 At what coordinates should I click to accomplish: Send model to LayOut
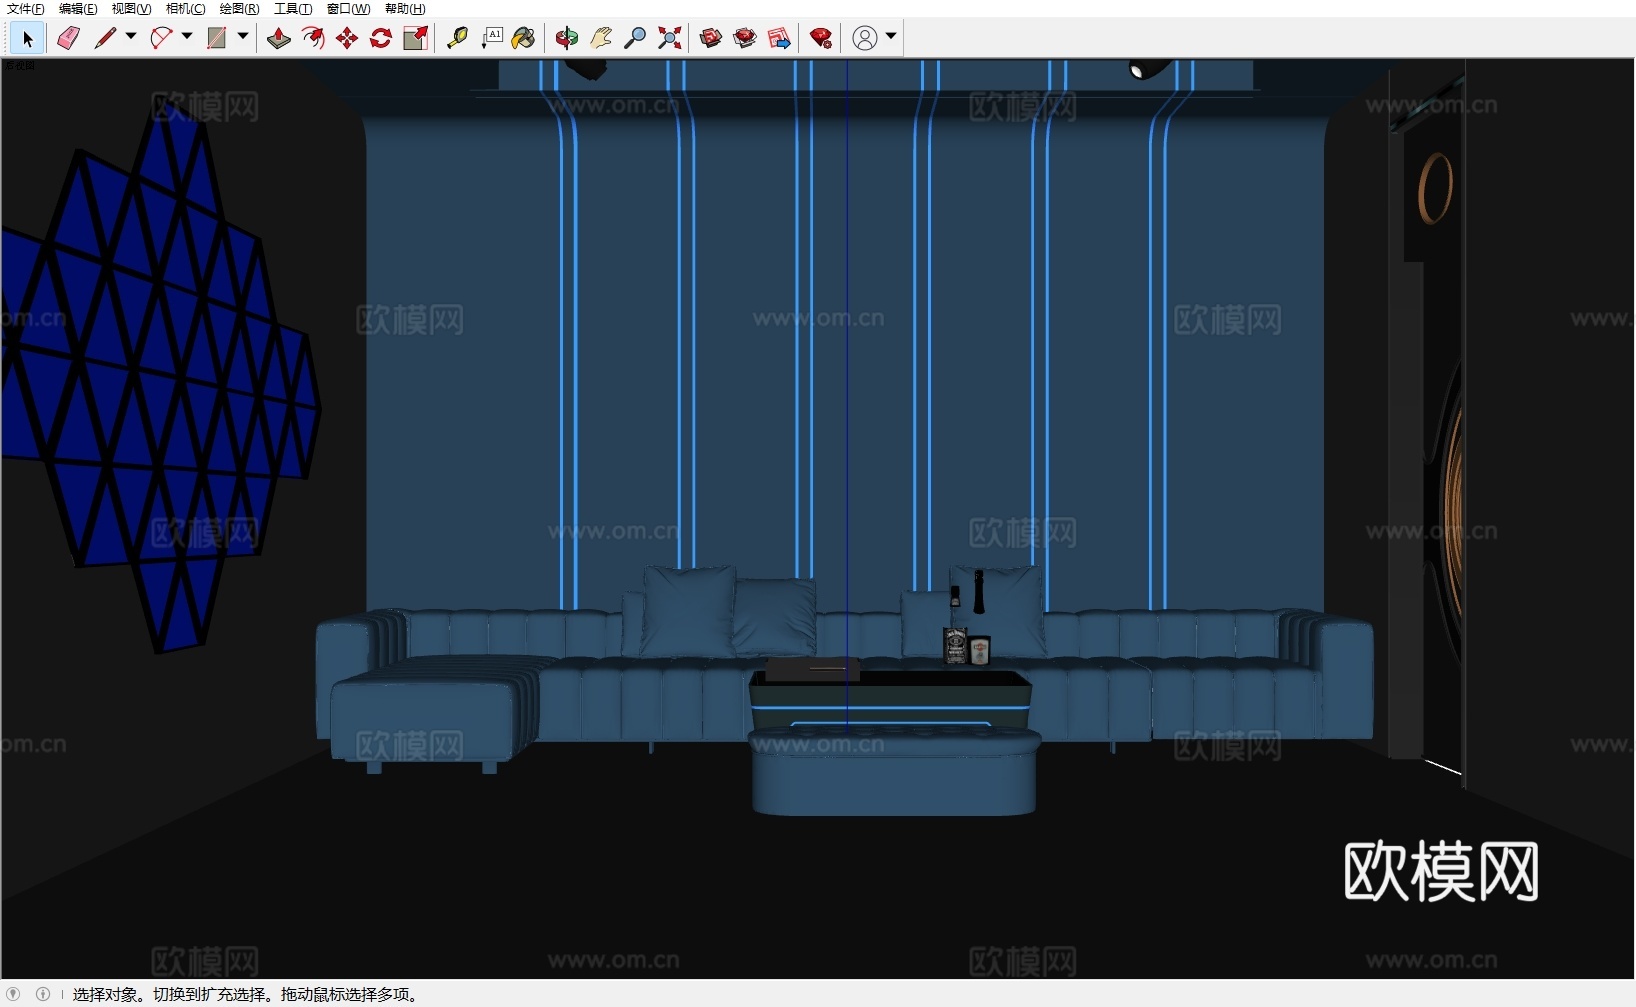pos(779,38)
